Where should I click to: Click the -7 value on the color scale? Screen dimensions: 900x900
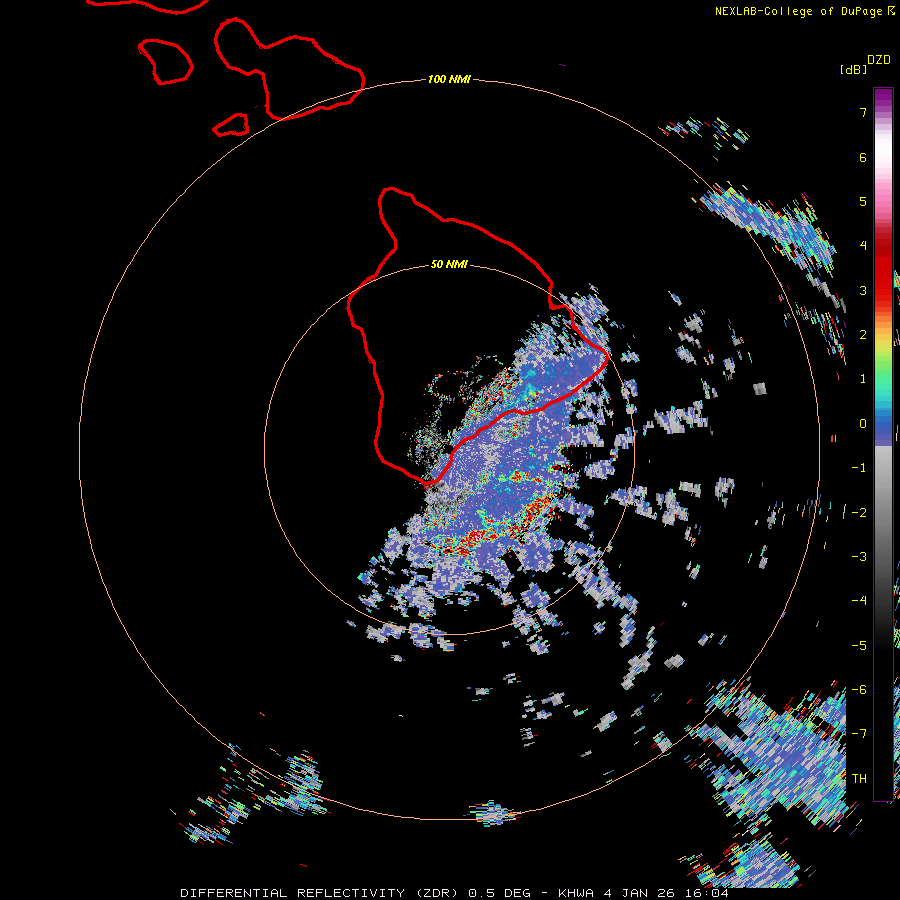point(859,734)
